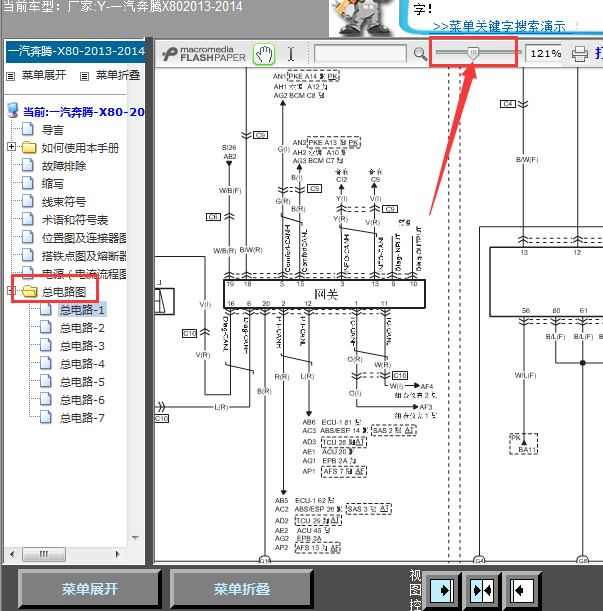The width and height of the screenshot is (603, 611).
Task: Click the 菜单展开 link at top of sidebar
Action: 44,75
